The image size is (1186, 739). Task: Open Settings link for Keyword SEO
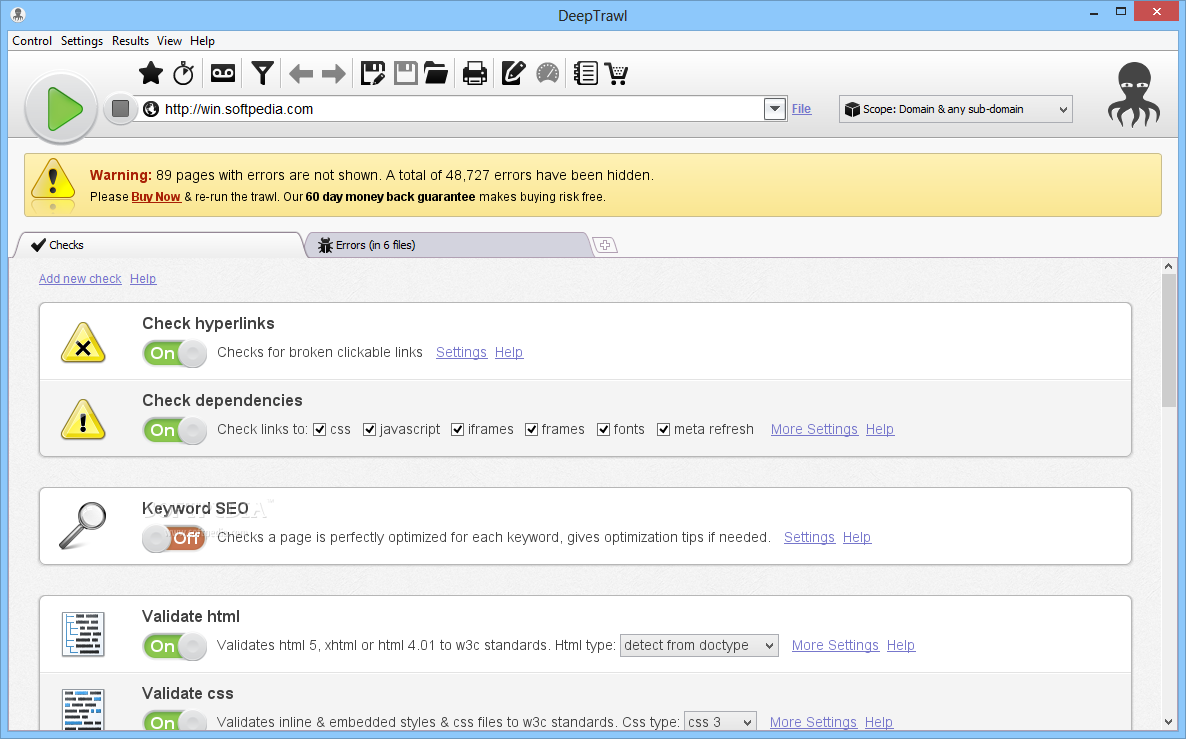pos(809,538)
